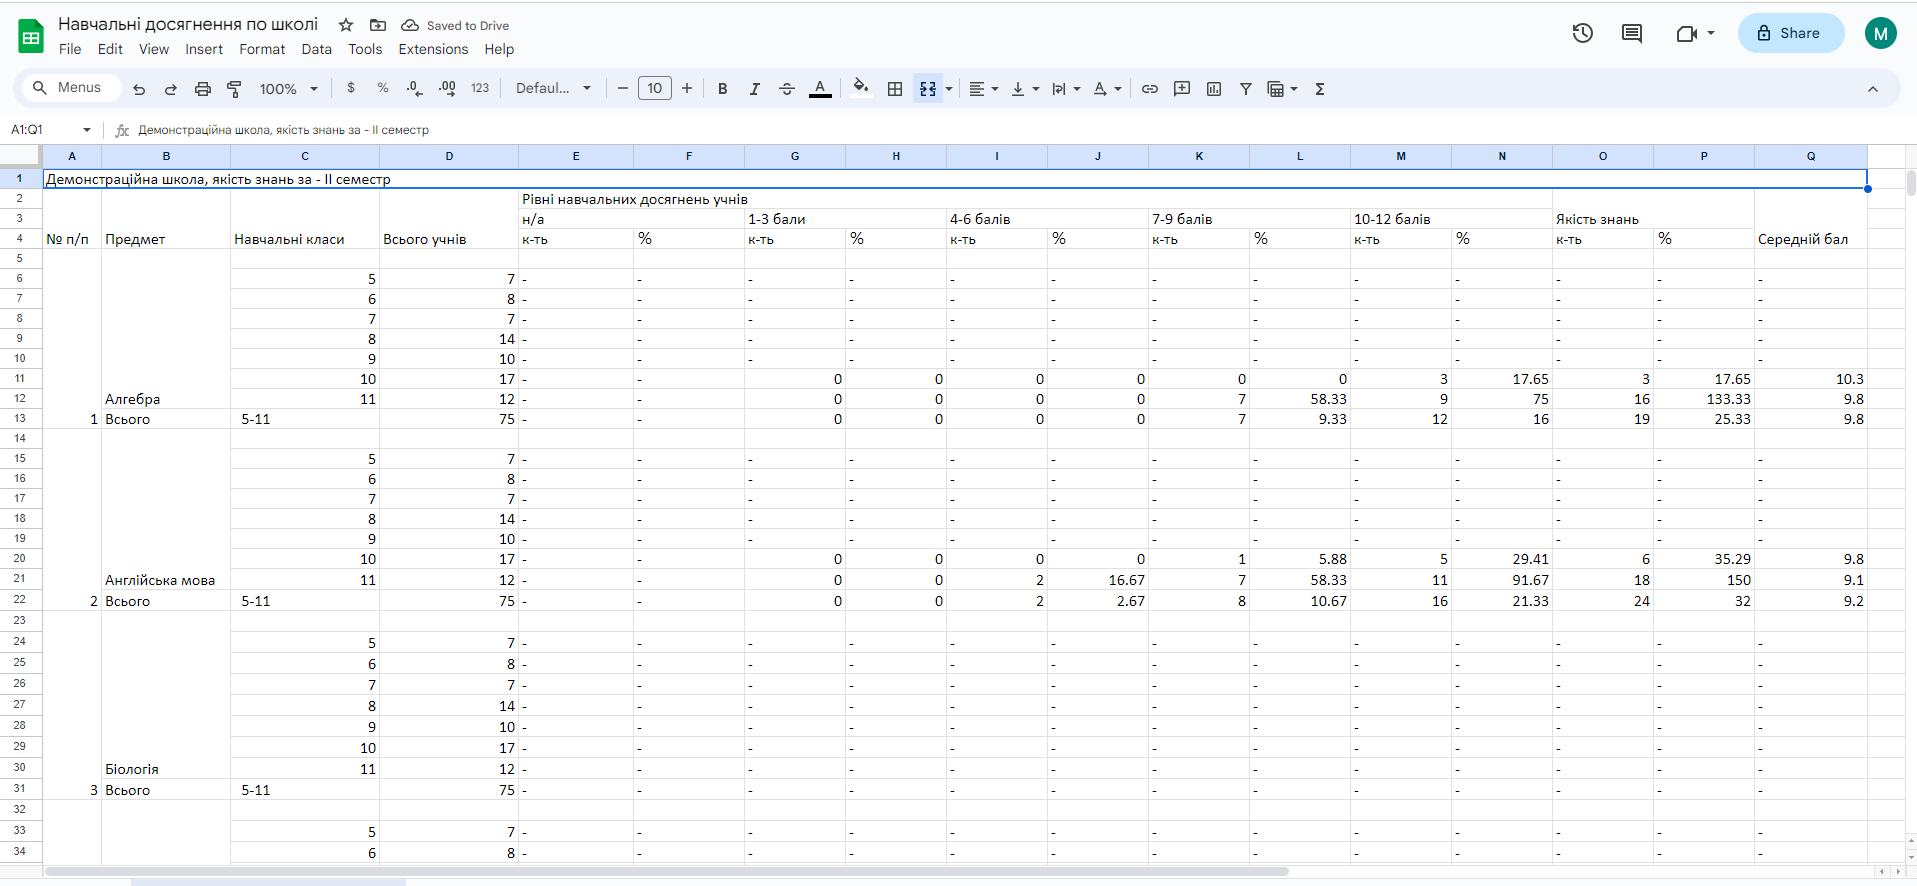
Task: Click the Undo icon in toolbar
Action: [x=139, y=89]
